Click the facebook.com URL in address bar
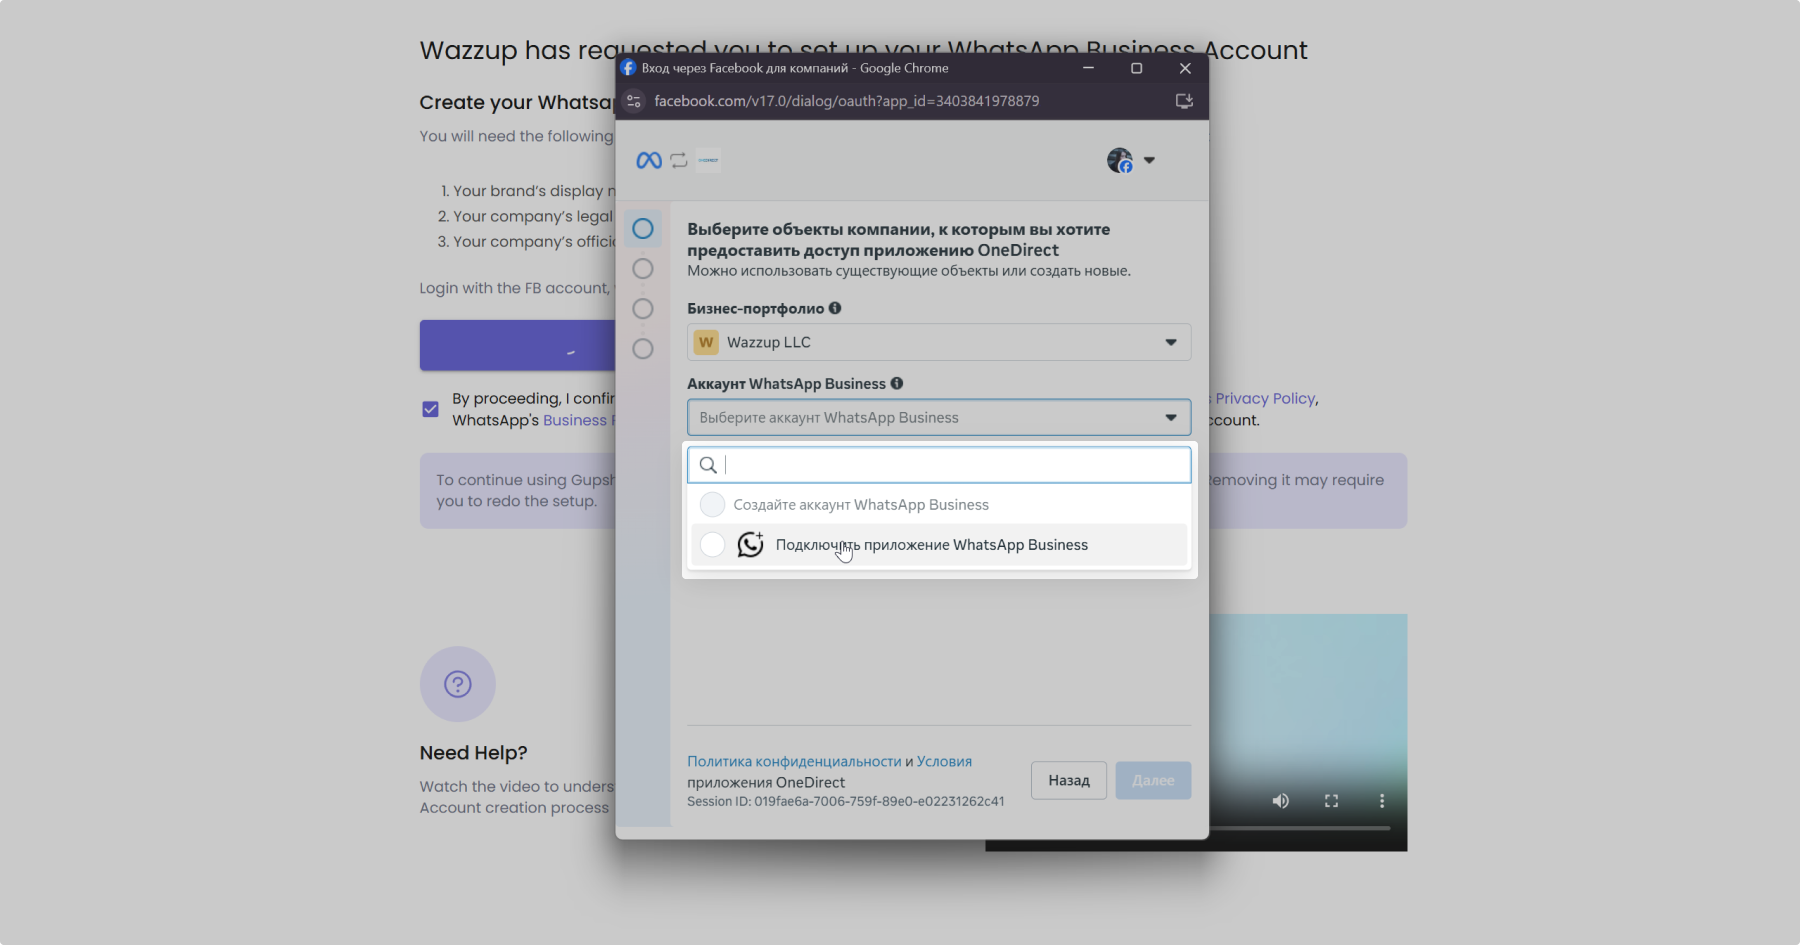This screenshot has width=1800, height=945. (847, 101)
